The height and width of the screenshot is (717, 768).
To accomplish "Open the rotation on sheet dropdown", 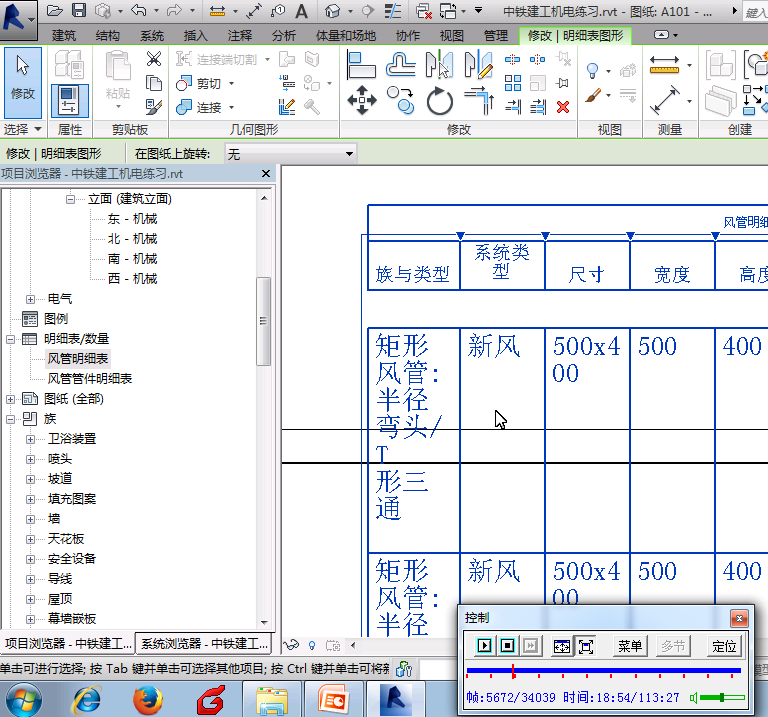I will coord(349,154).
